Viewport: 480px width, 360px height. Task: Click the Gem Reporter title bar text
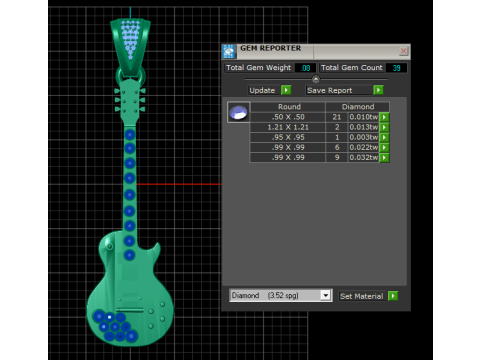pos(271,48)
